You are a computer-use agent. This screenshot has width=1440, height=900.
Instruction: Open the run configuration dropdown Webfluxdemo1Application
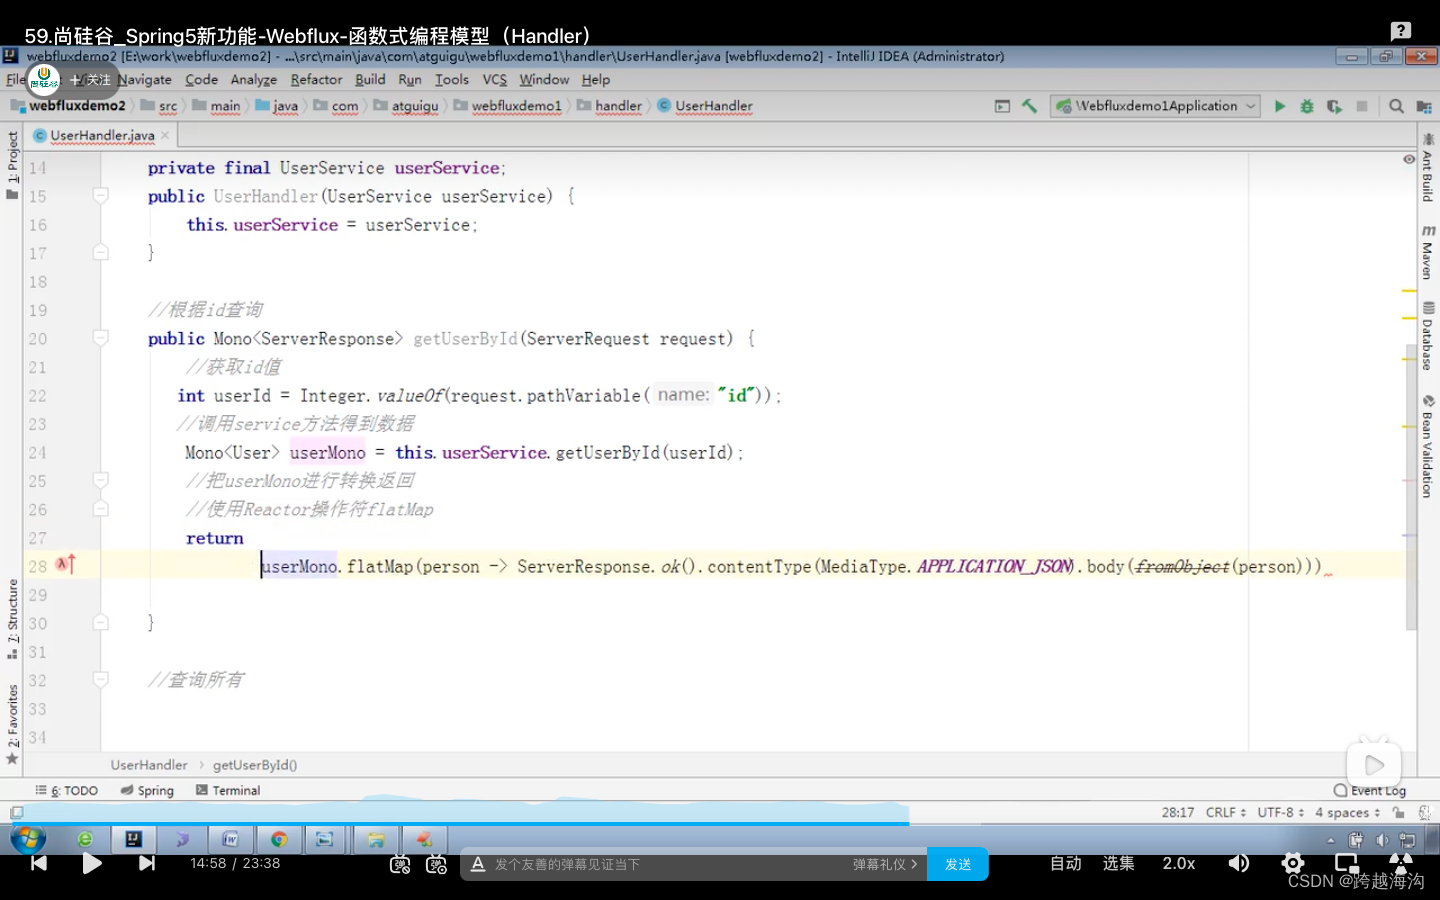(1155, 106)
